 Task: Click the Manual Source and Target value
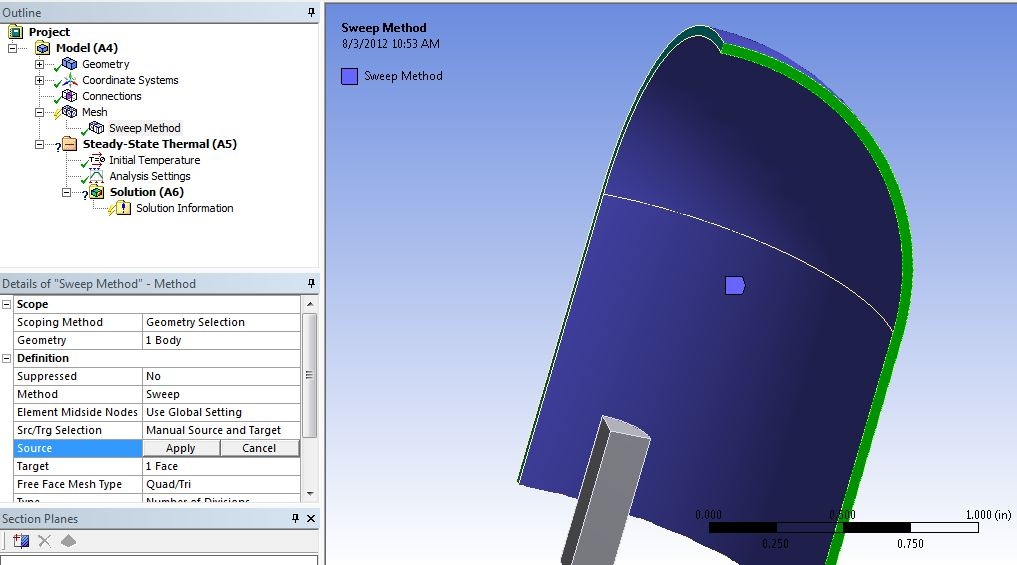[221, 430]
